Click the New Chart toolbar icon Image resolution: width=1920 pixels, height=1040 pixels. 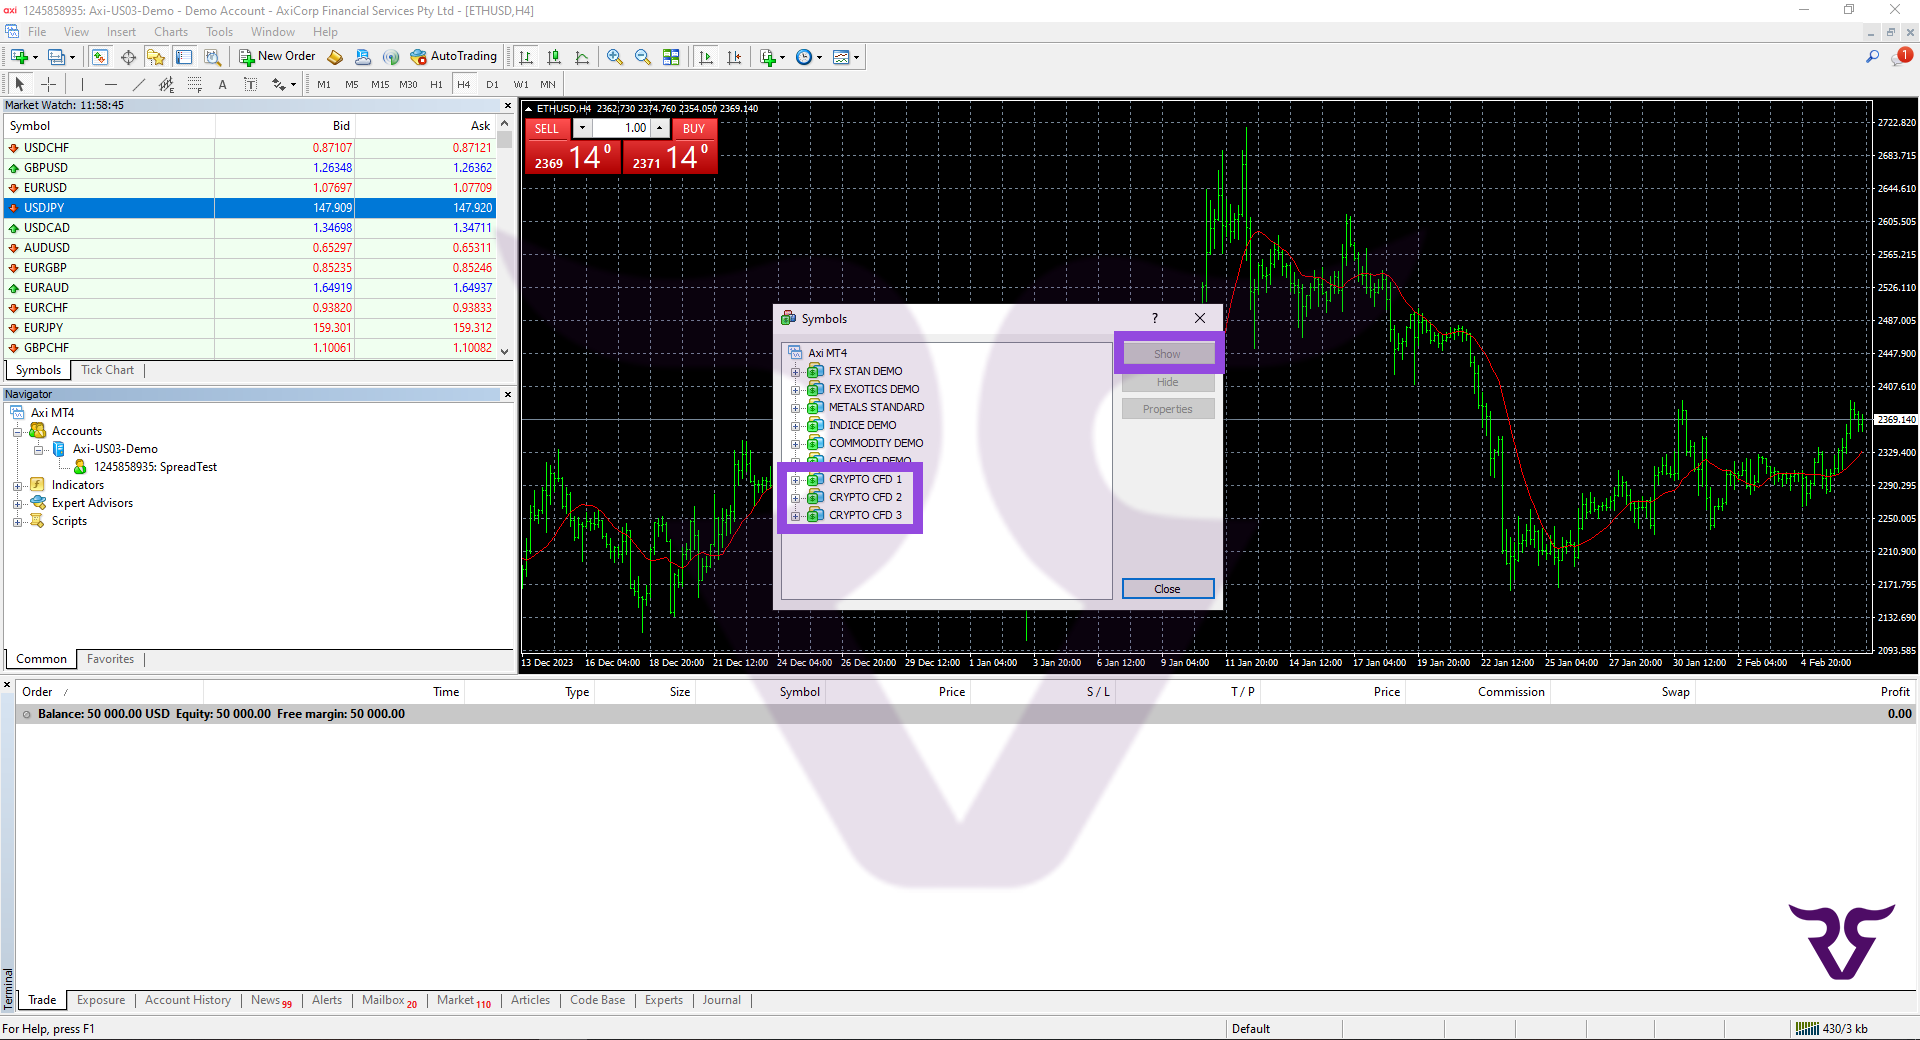tap(20, 57)
